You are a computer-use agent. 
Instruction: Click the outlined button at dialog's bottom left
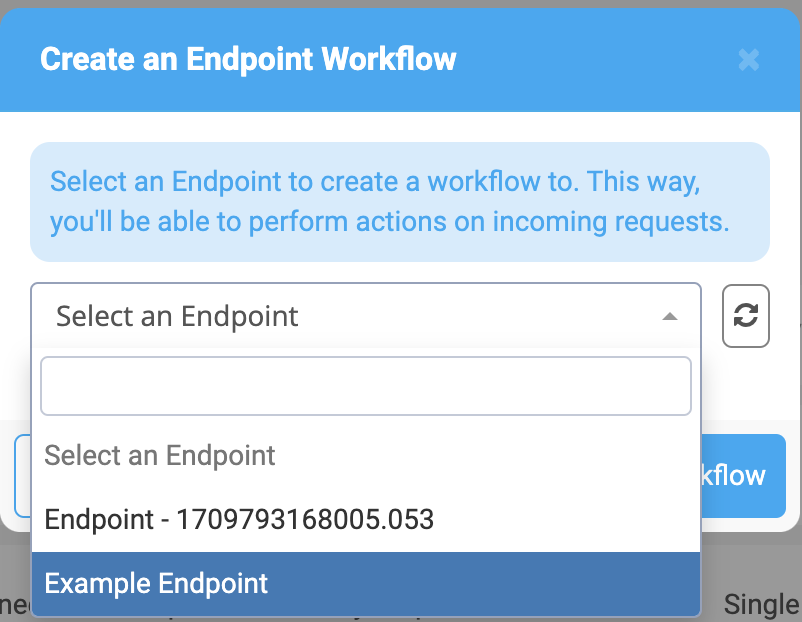coord(24,476)
